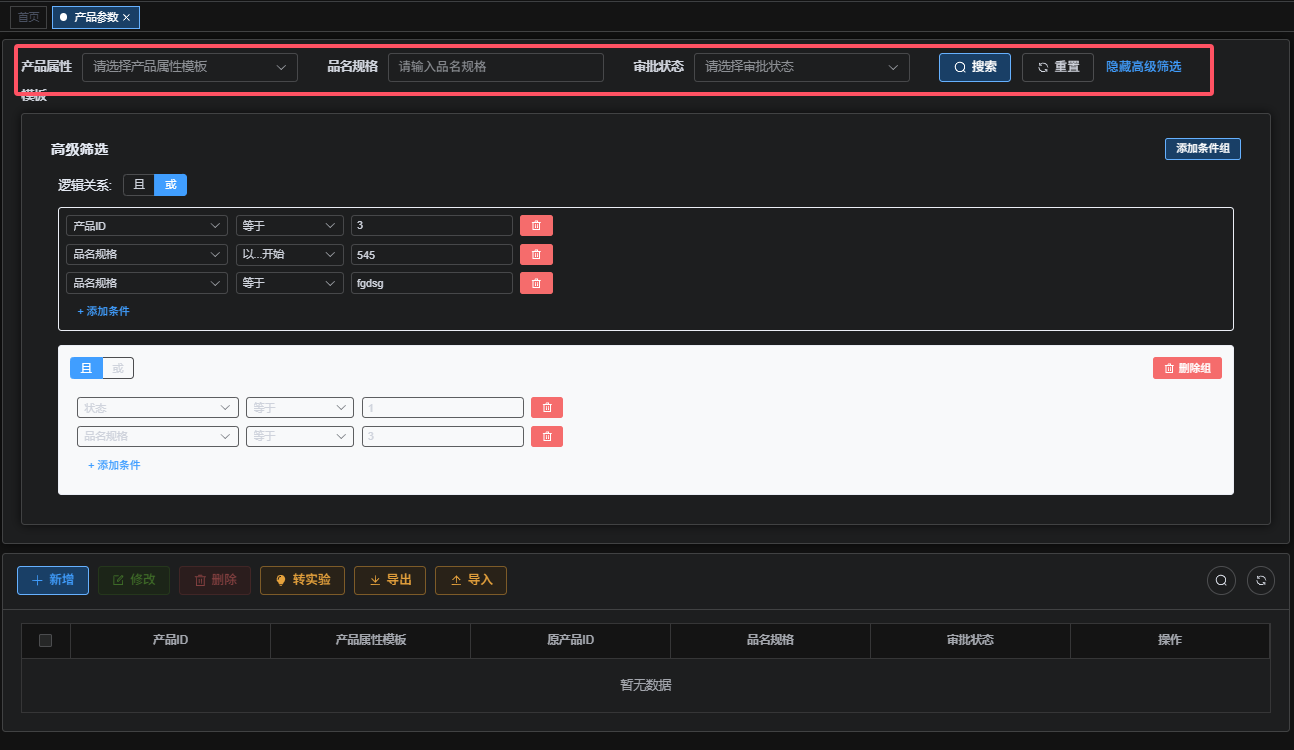This screenshot has width=1294, height=750.
Task: Open the 品名规格 field dropdown in second group
Action: click(158, 436)
